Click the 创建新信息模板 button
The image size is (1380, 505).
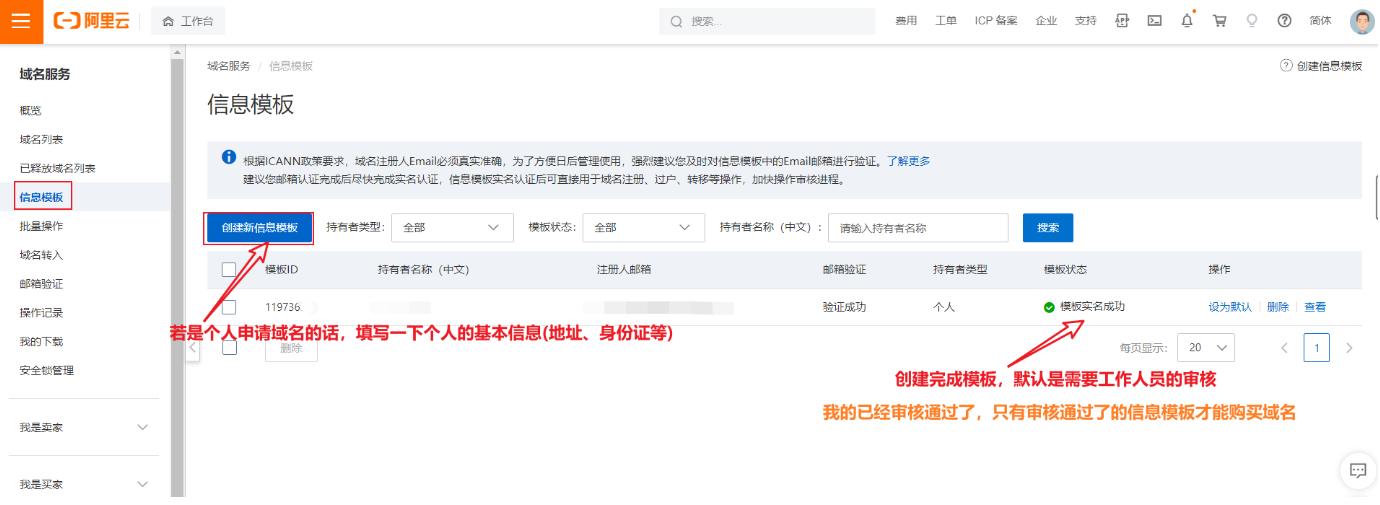(260, 228)
